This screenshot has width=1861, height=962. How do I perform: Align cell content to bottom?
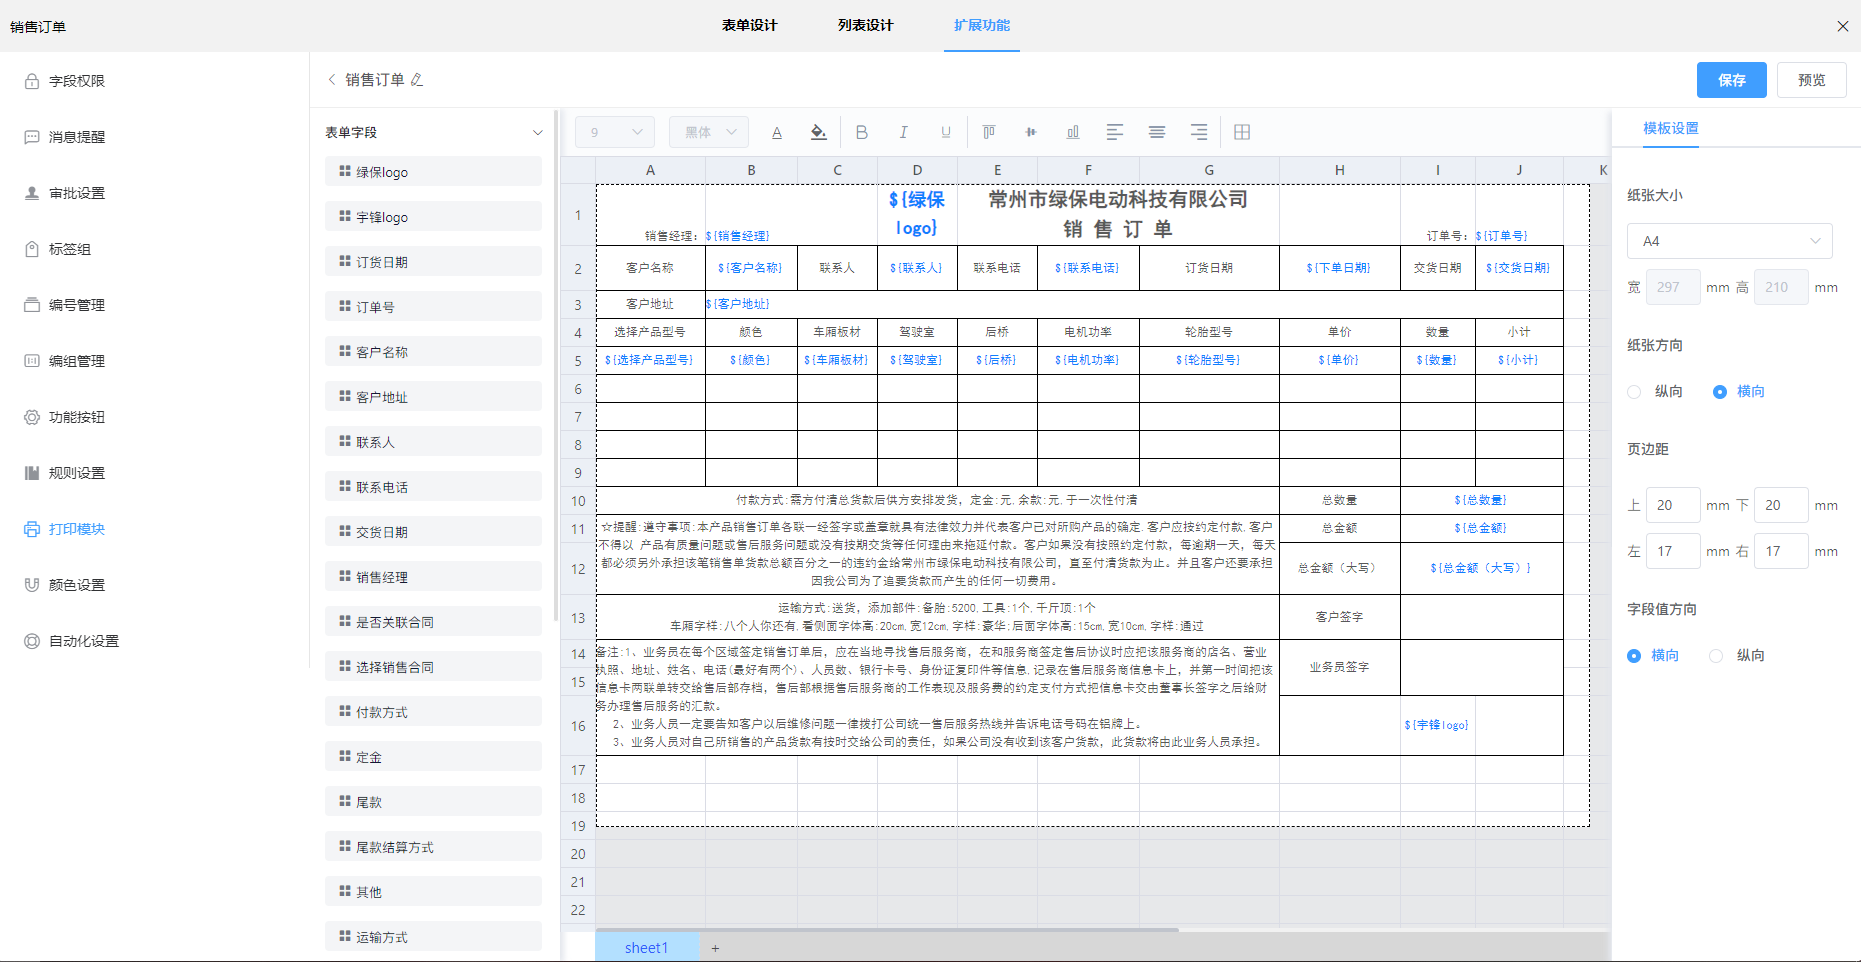[x=1073, y=132]
